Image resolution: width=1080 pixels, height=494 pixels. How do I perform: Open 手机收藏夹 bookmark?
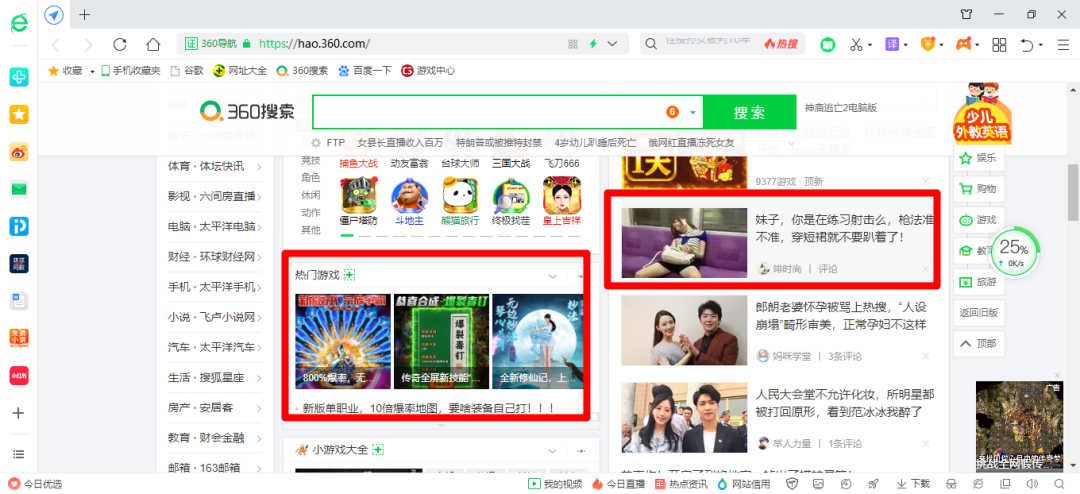tap(131, 70)
